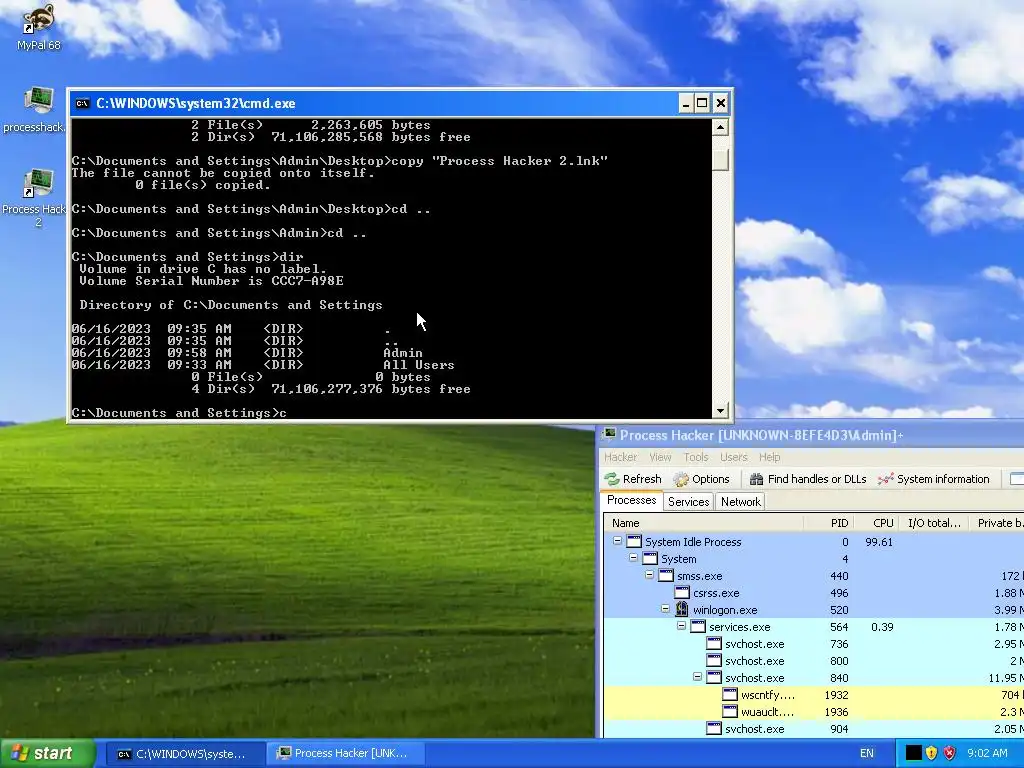
Task: Select the svchost.exe row with PID 904
Action: tap(814, 729)
